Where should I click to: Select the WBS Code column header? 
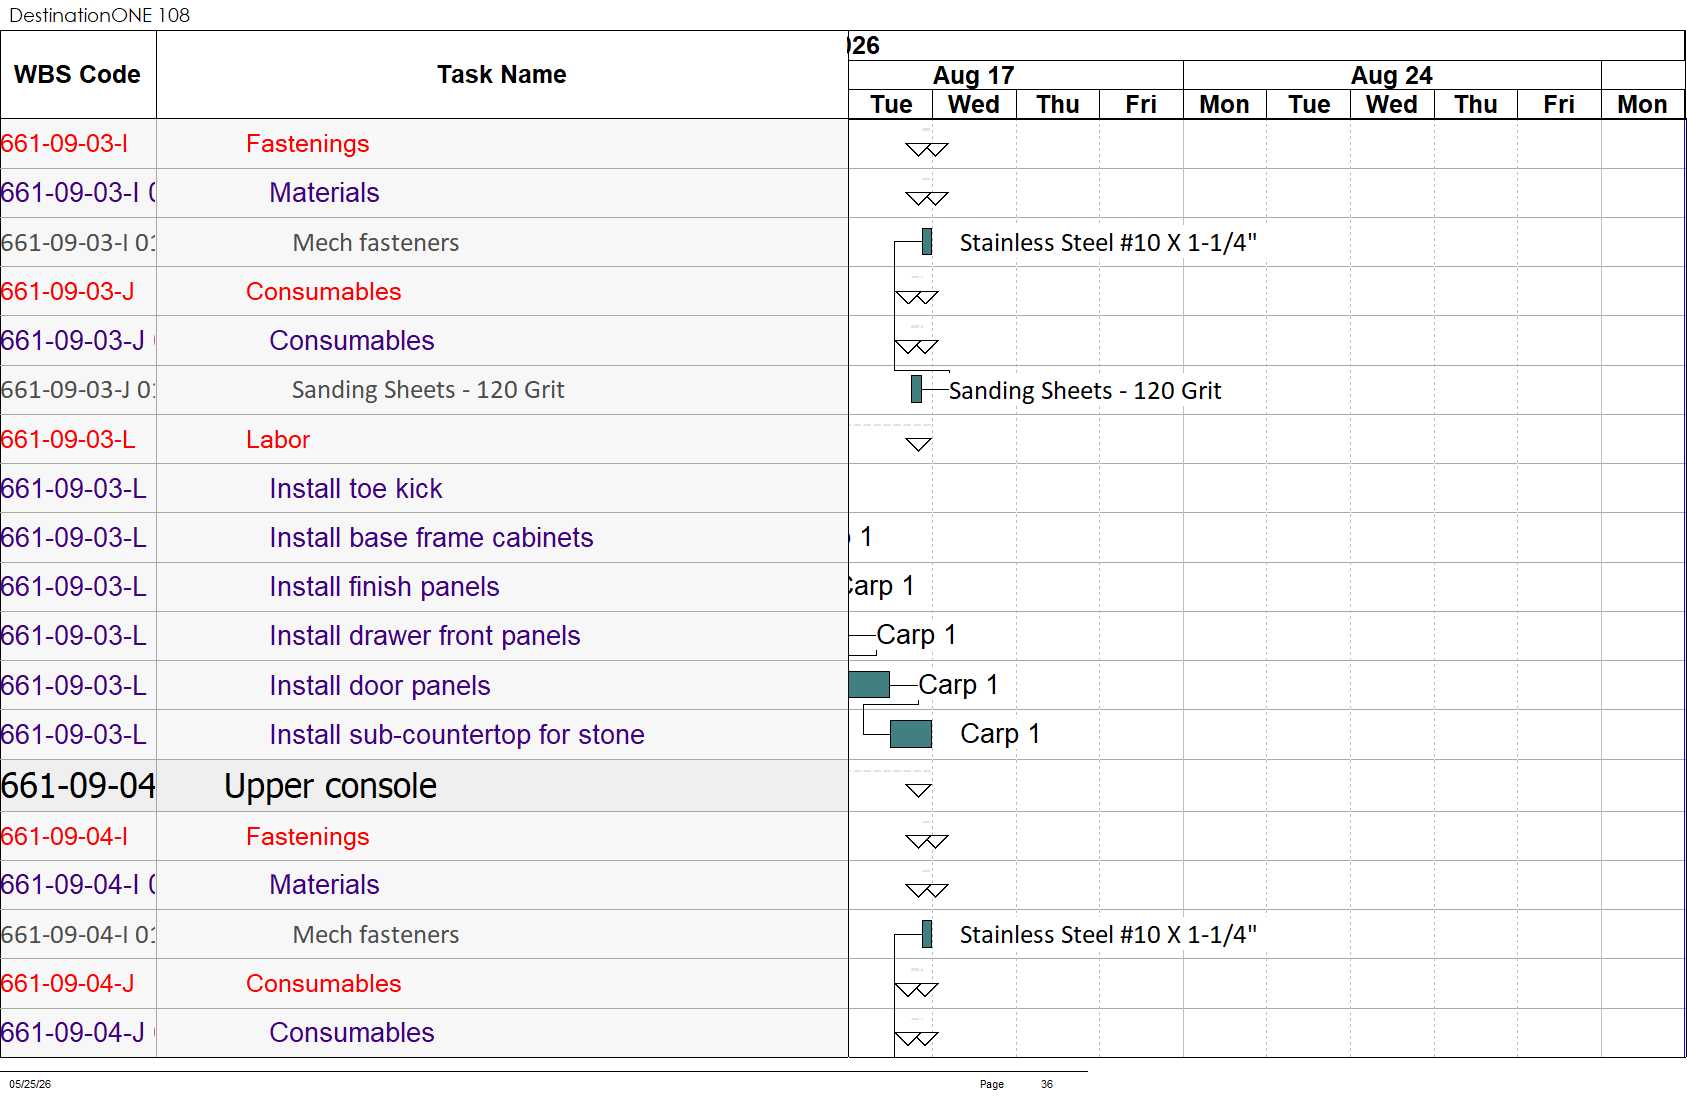pos(78,75)
